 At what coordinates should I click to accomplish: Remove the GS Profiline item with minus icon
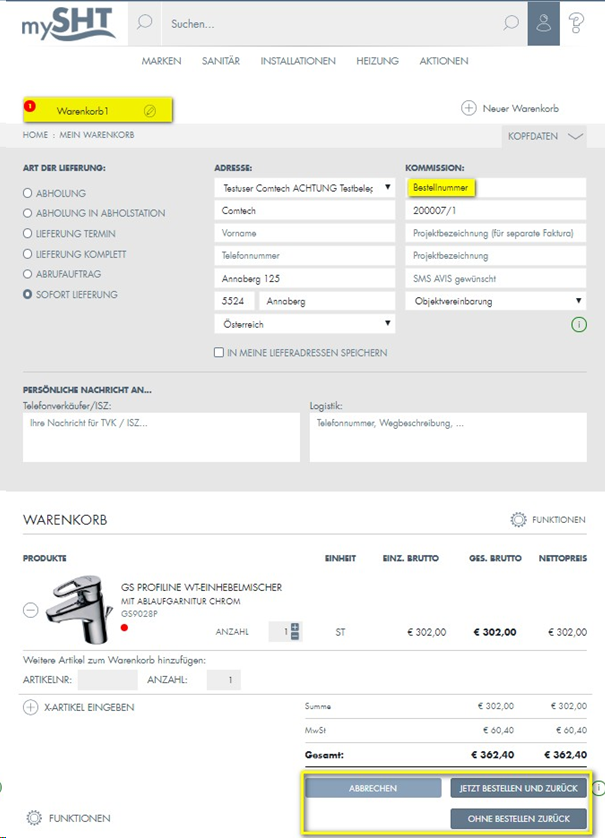coord(30,609)
